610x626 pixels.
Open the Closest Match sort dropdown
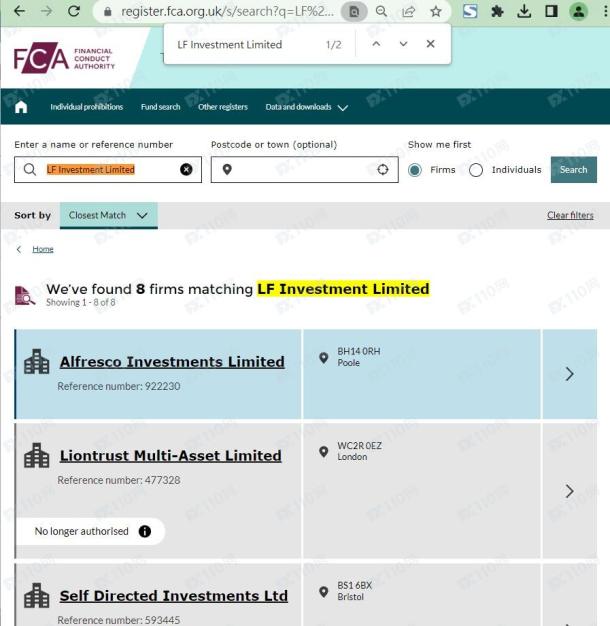(109, 215)
